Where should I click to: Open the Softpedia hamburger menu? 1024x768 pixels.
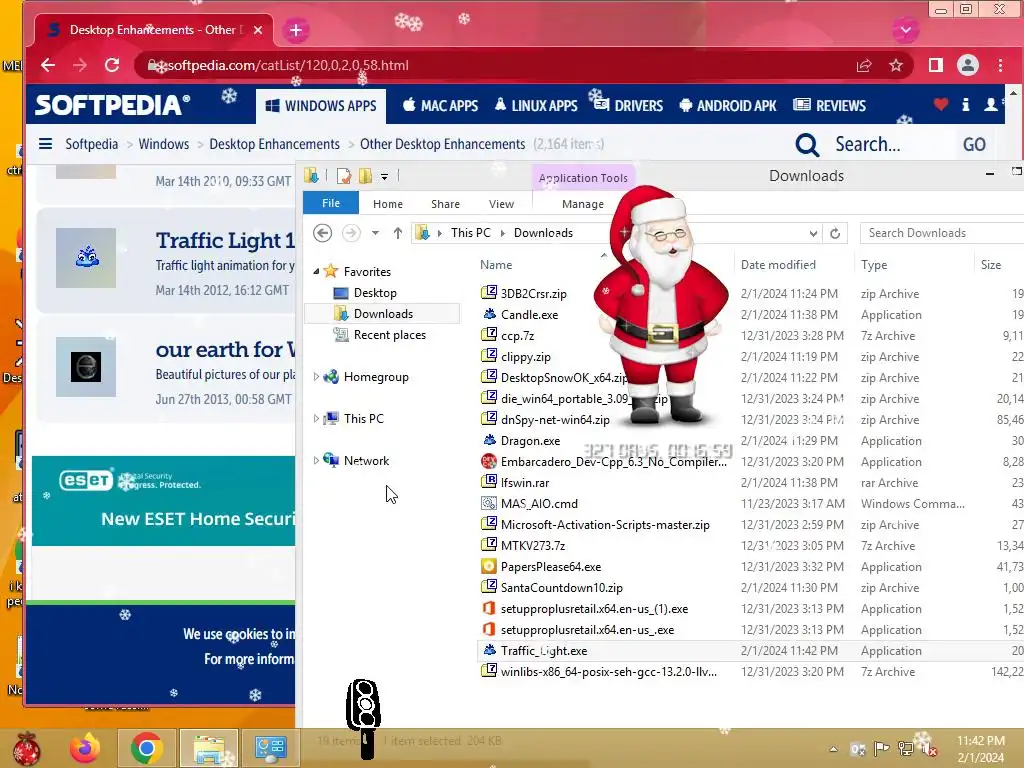coord(45,144)
